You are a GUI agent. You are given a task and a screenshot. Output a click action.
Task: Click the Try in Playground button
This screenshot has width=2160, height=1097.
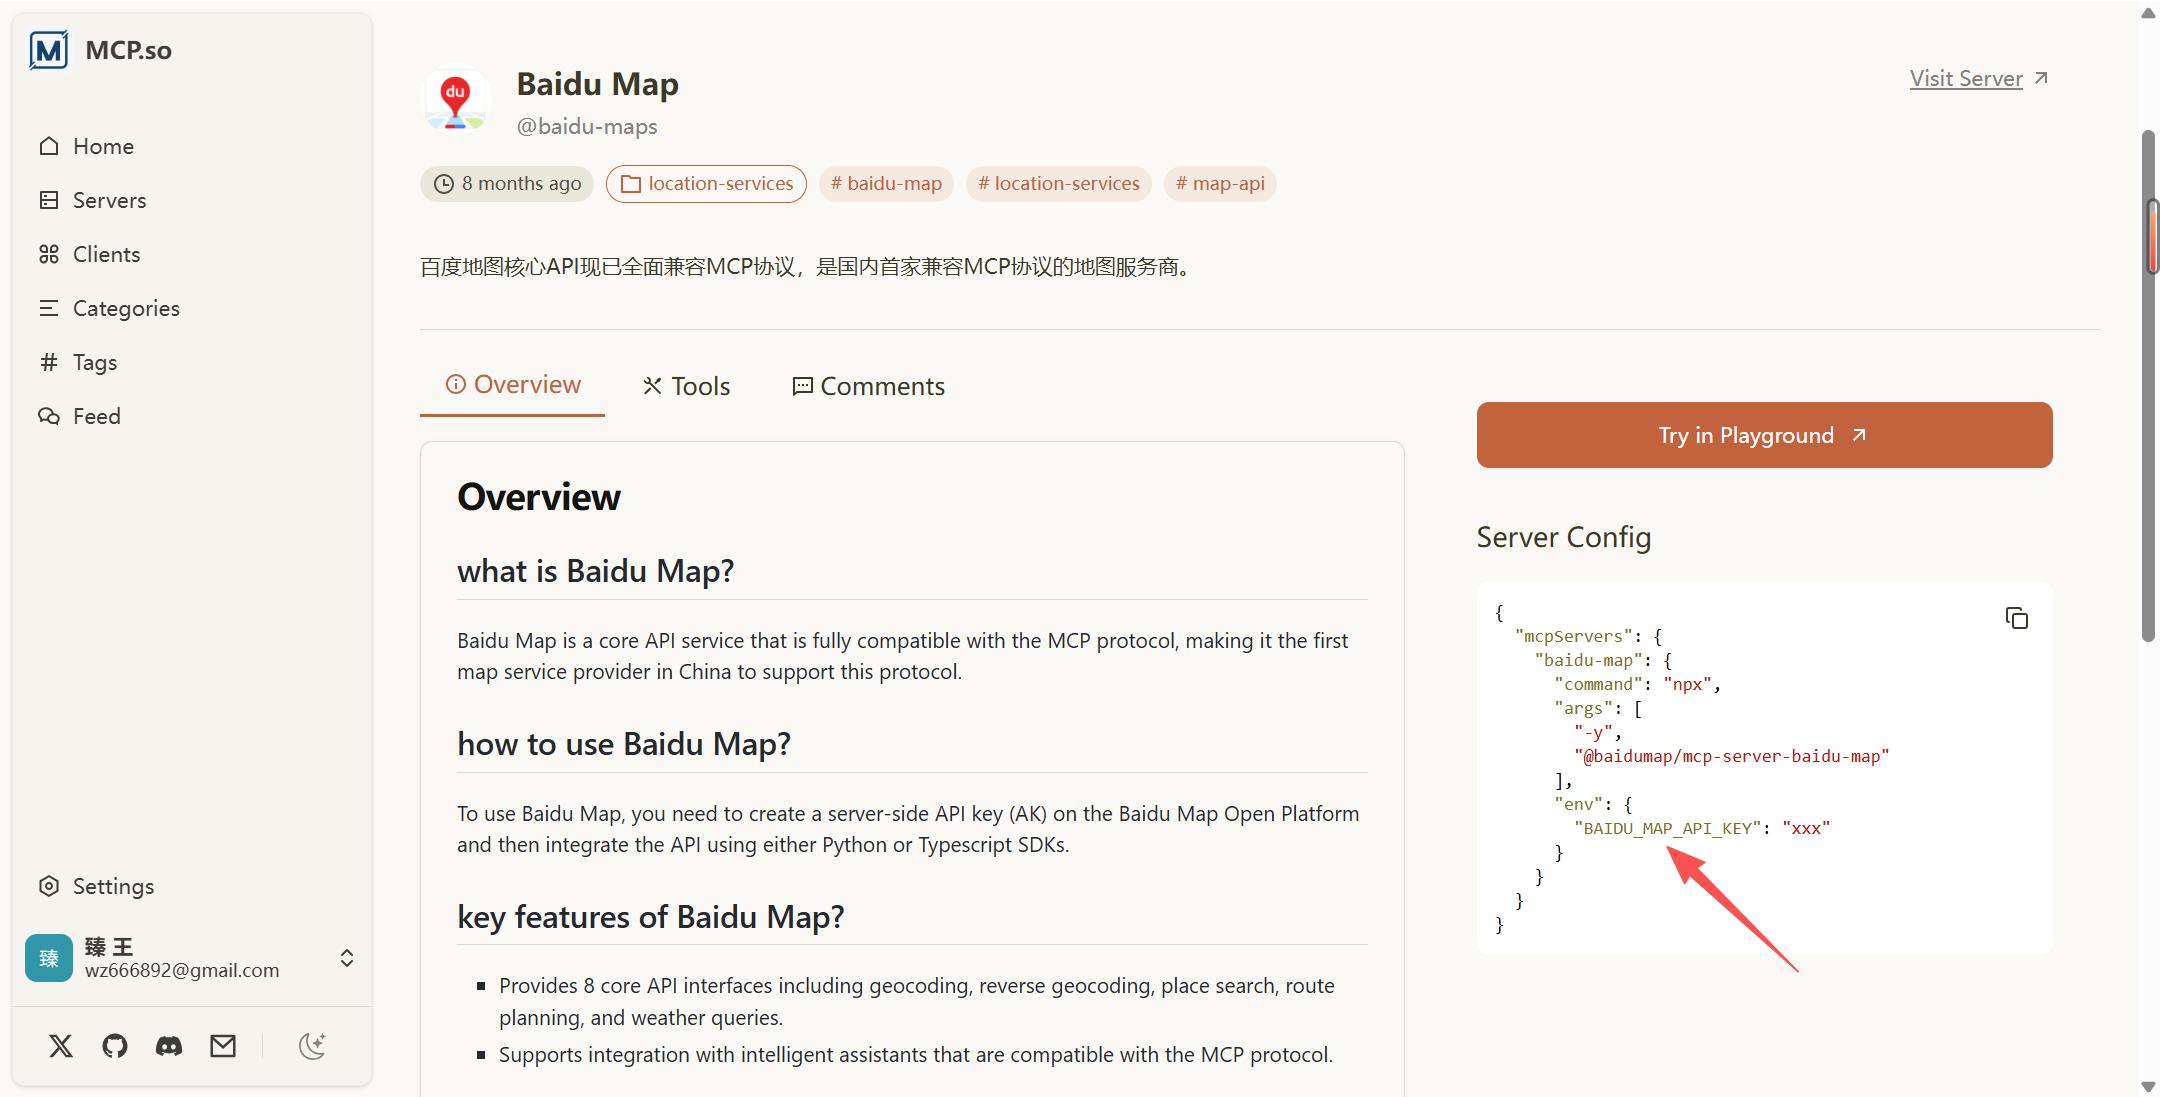coord(1764,435)
